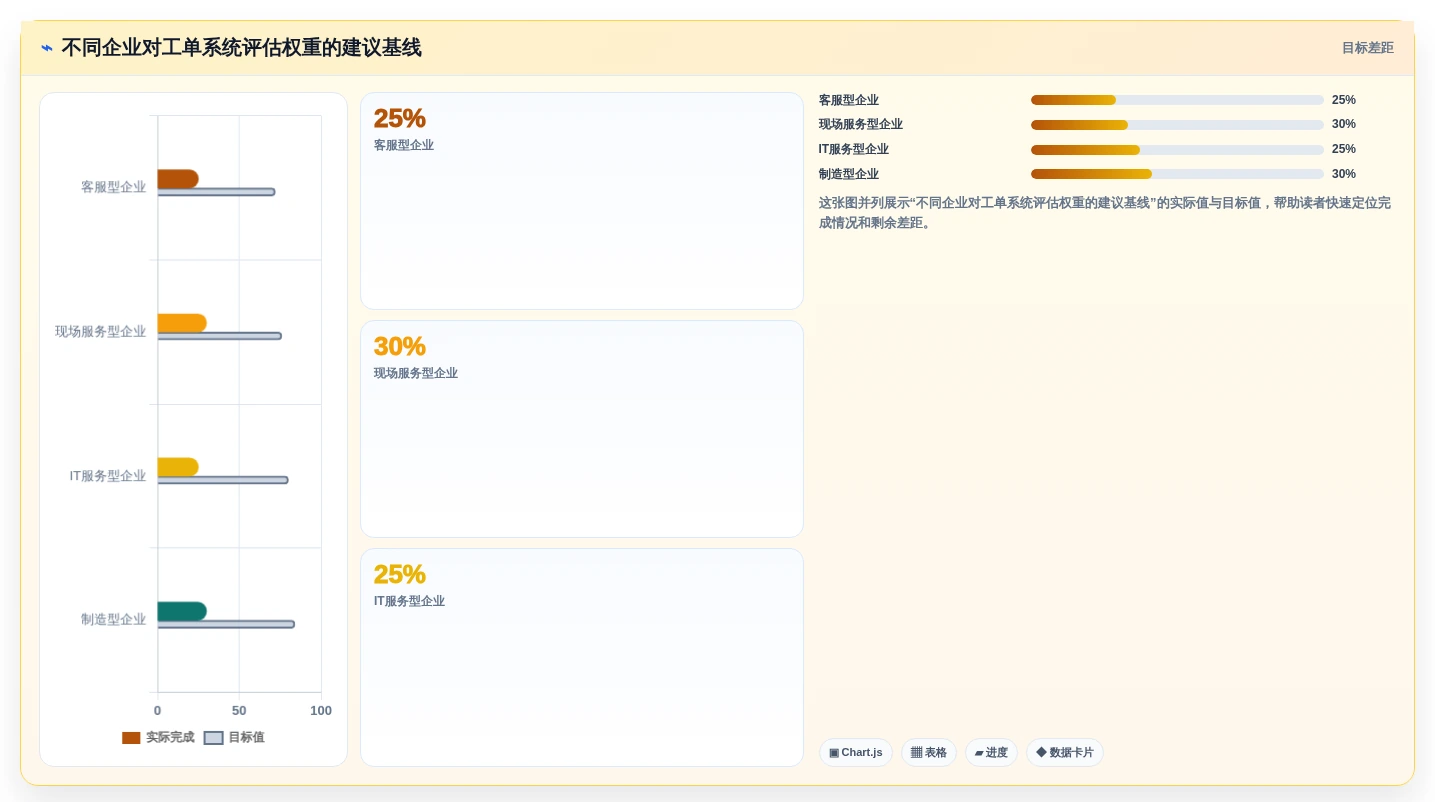Click the IT服务型企业 progress row label

[854, 150]
